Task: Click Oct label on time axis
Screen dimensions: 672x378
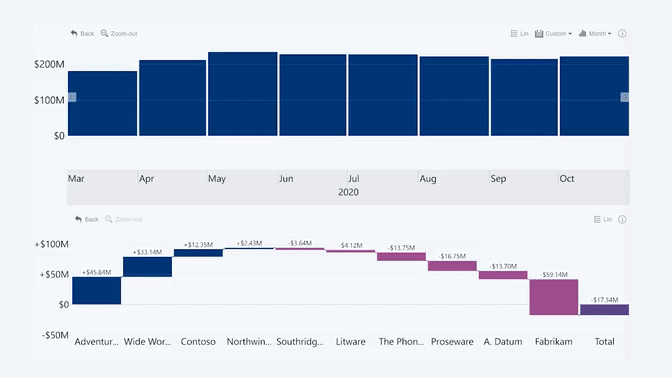Action: click(567, 179)
